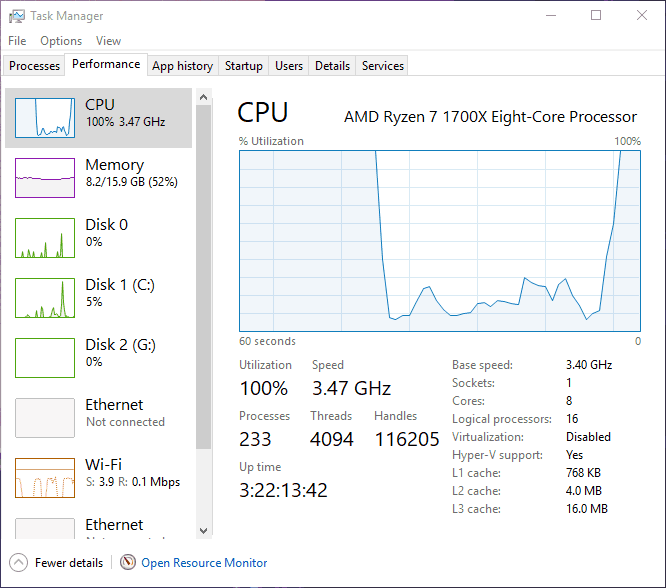
Task: Close the Task Manager window
Action: [x=642, y=16]
